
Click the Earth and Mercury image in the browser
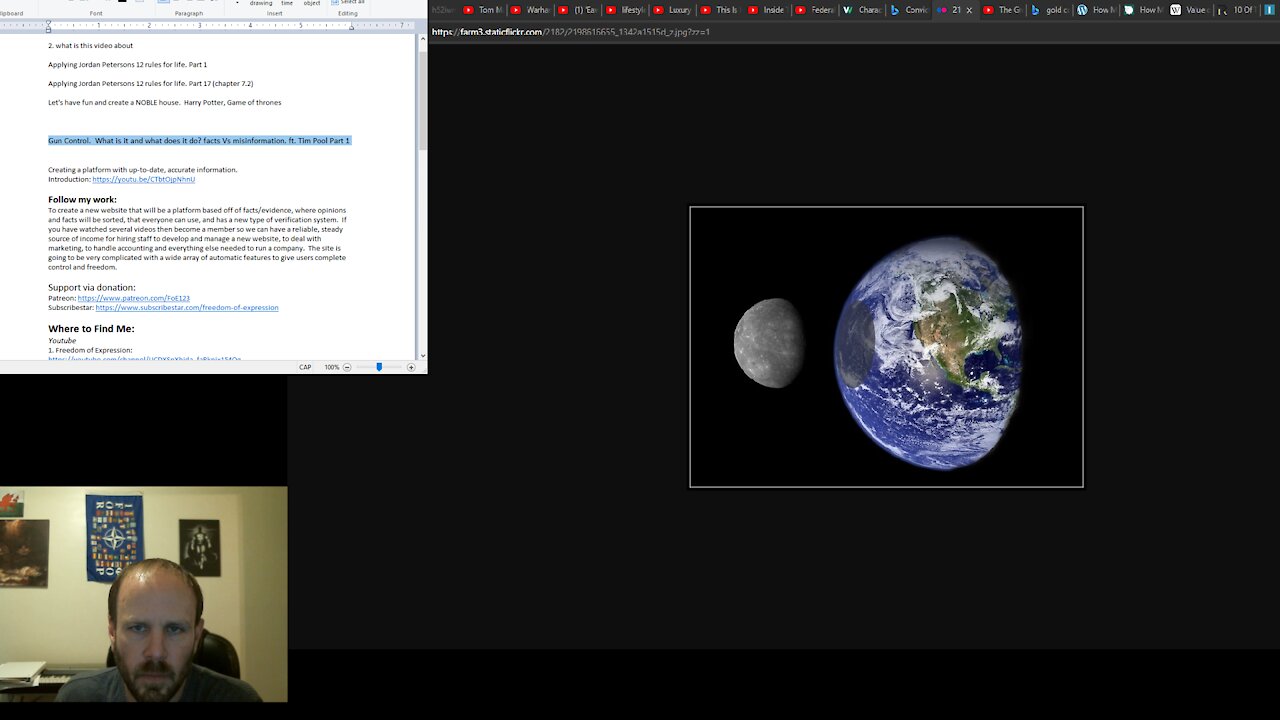tap(886, 347)
